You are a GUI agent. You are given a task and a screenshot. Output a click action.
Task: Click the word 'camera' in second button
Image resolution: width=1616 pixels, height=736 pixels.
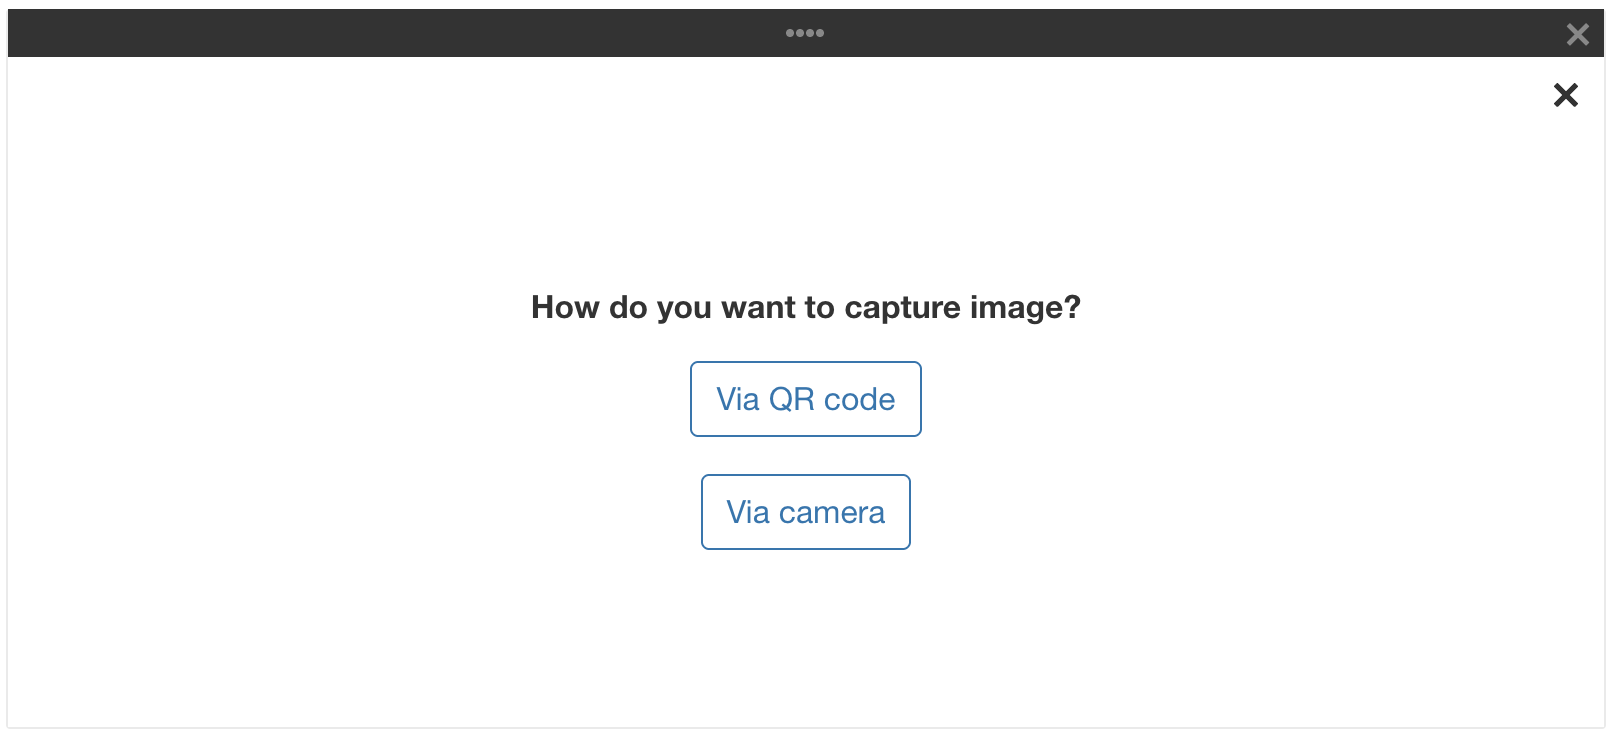[832, 513]
